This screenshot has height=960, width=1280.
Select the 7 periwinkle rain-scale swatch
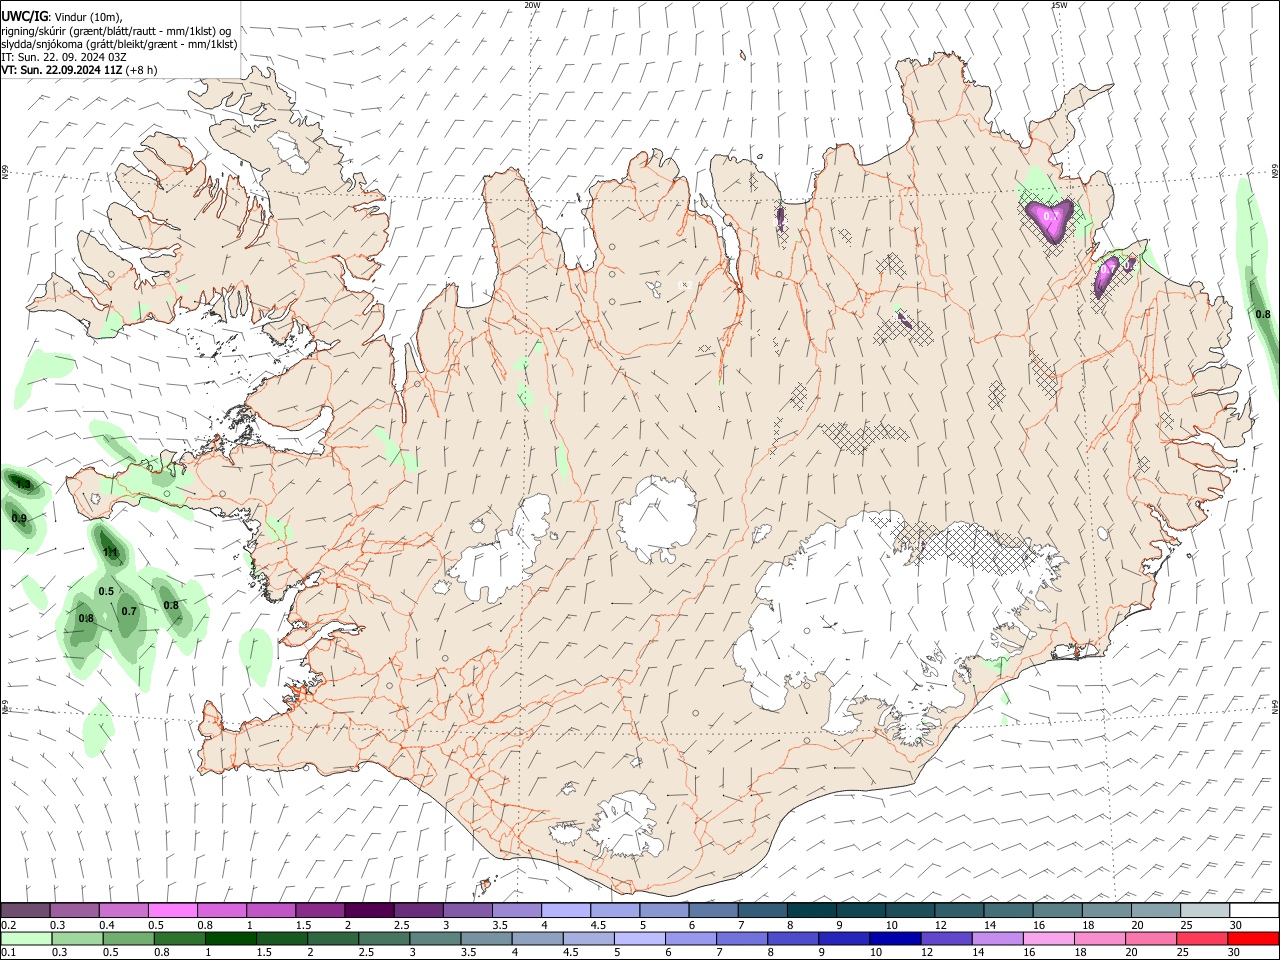[742, 938]
